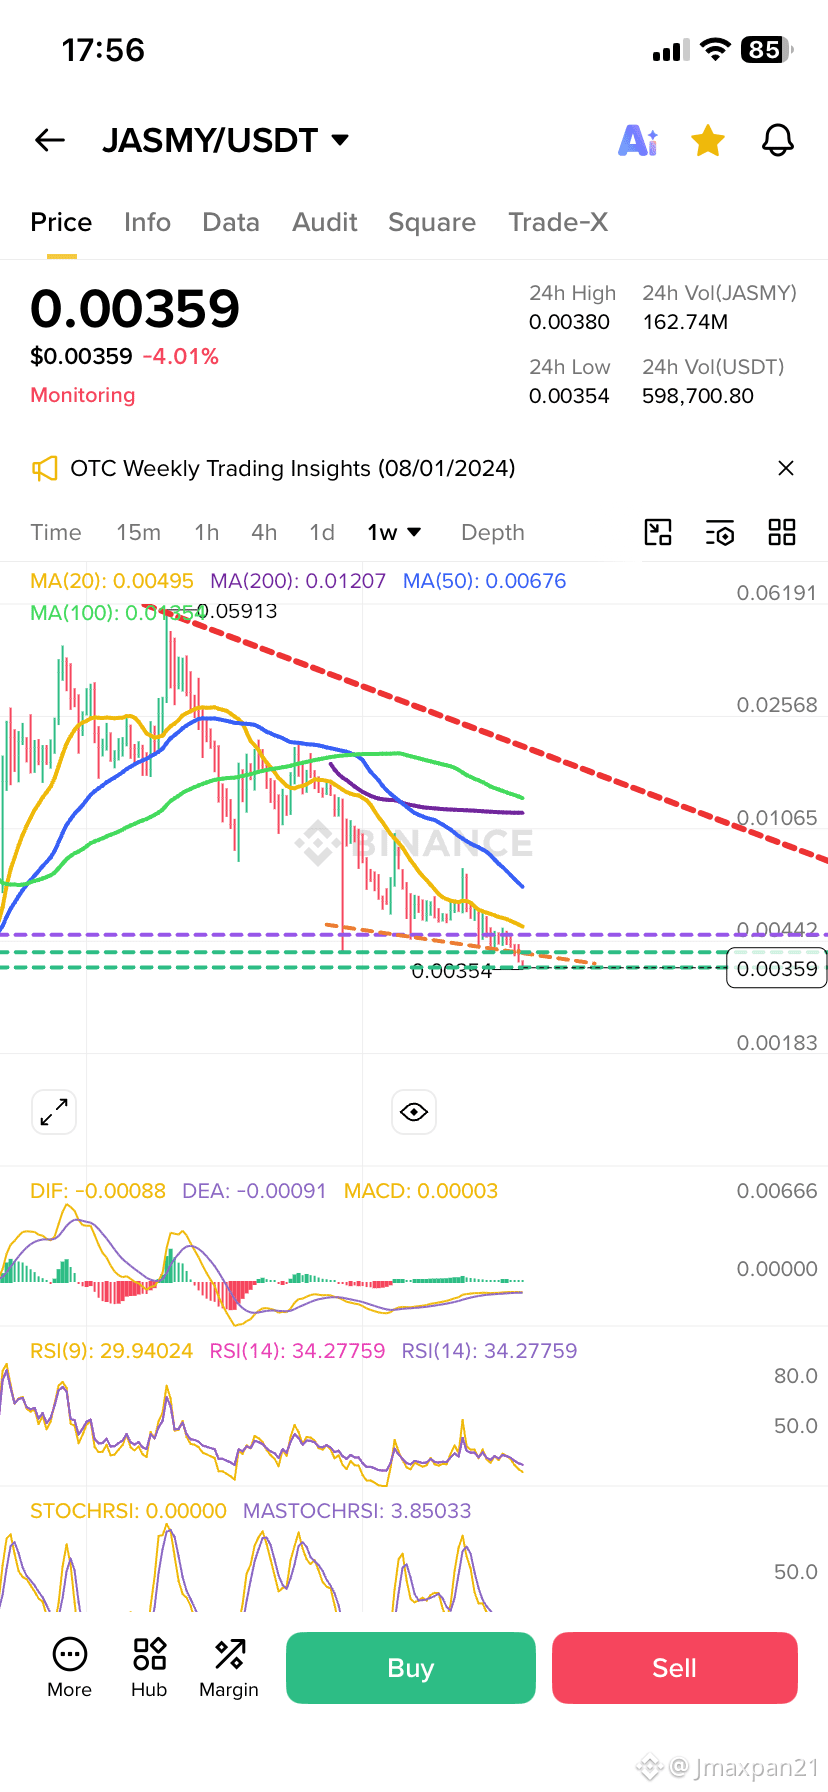Expand the 1w interval dropdown
The image size is (828, 1792).
(x=394, y=532)
